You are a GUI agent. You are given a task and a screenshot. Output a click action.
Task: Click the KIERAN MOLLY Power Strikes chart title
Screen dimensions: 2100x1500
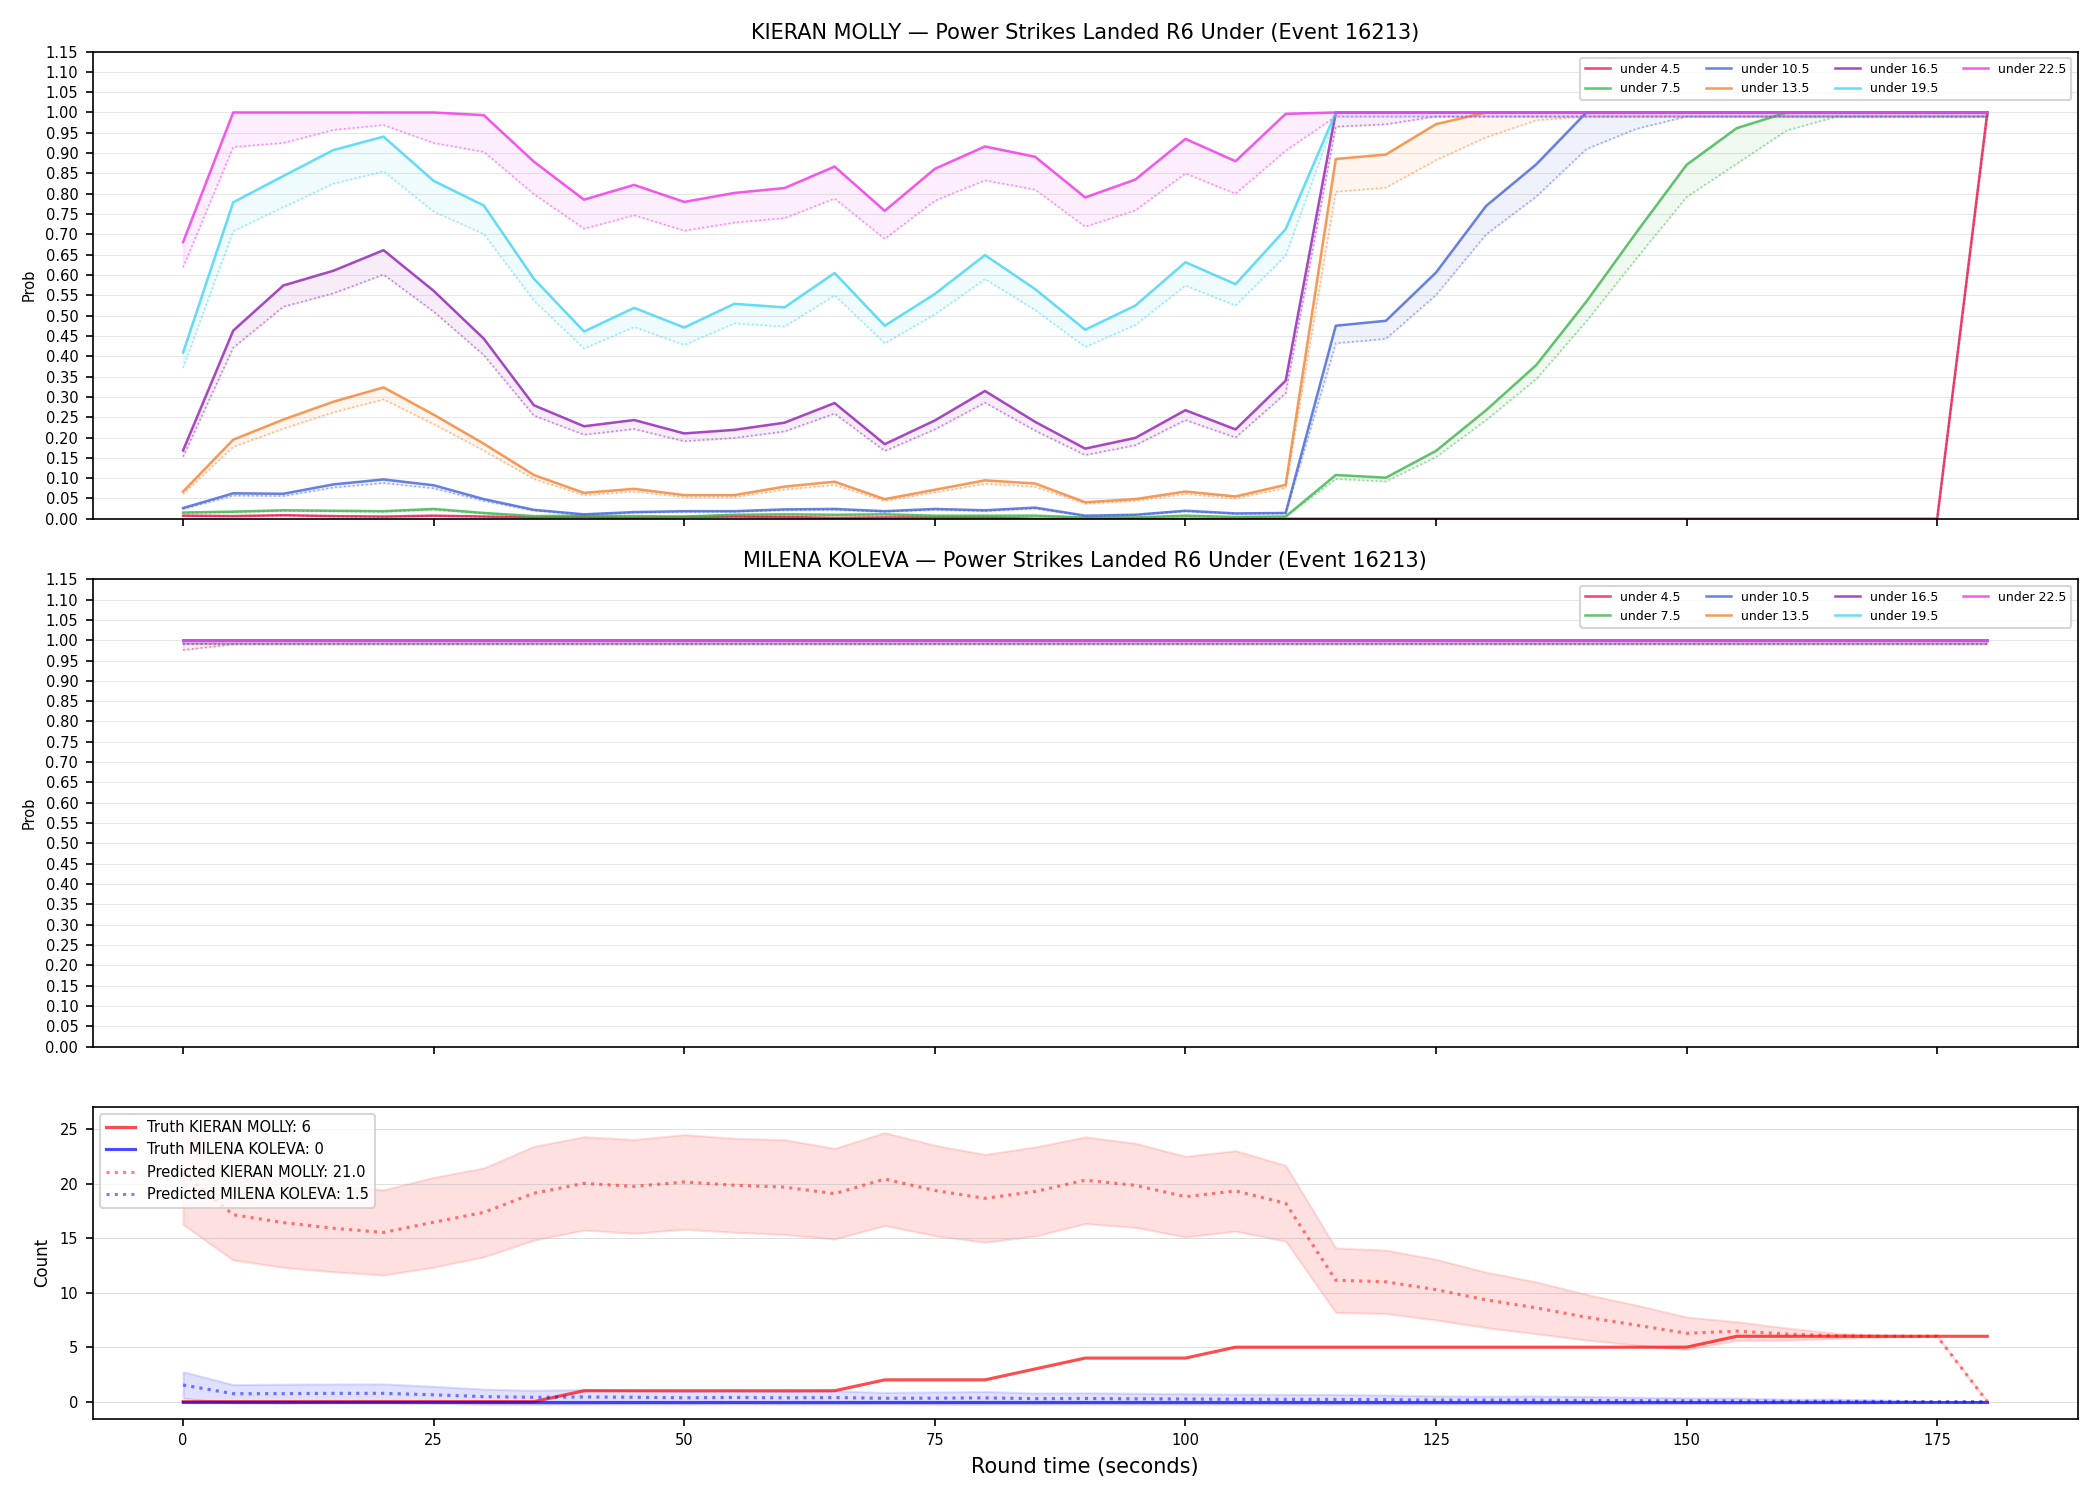click(1084, 32)
